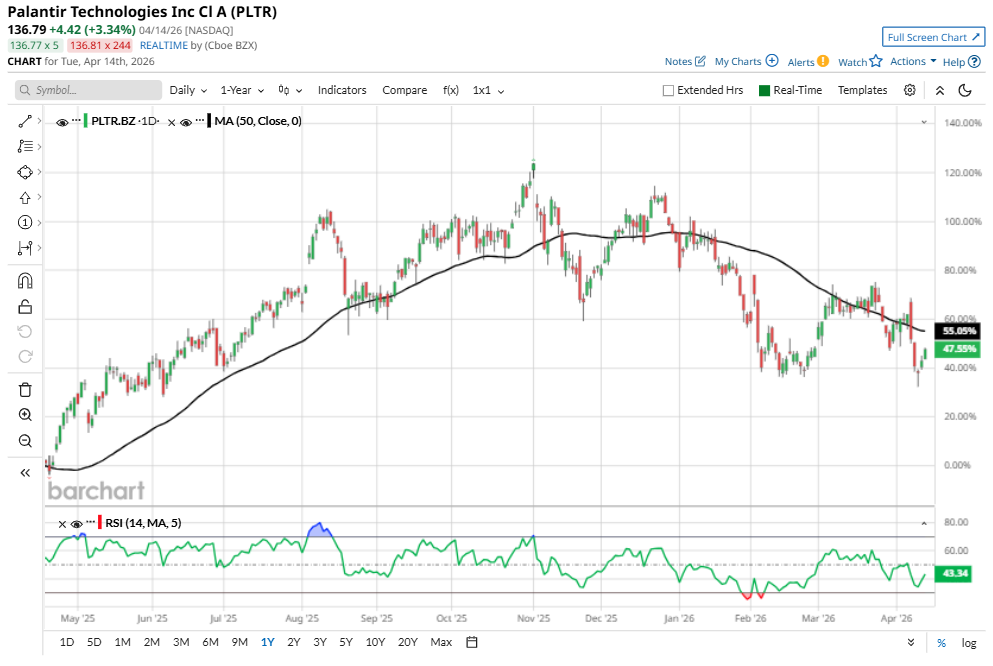The image size is (993, 666).
Task: Click the Full Screen Chart button
Action: [933, 37]
